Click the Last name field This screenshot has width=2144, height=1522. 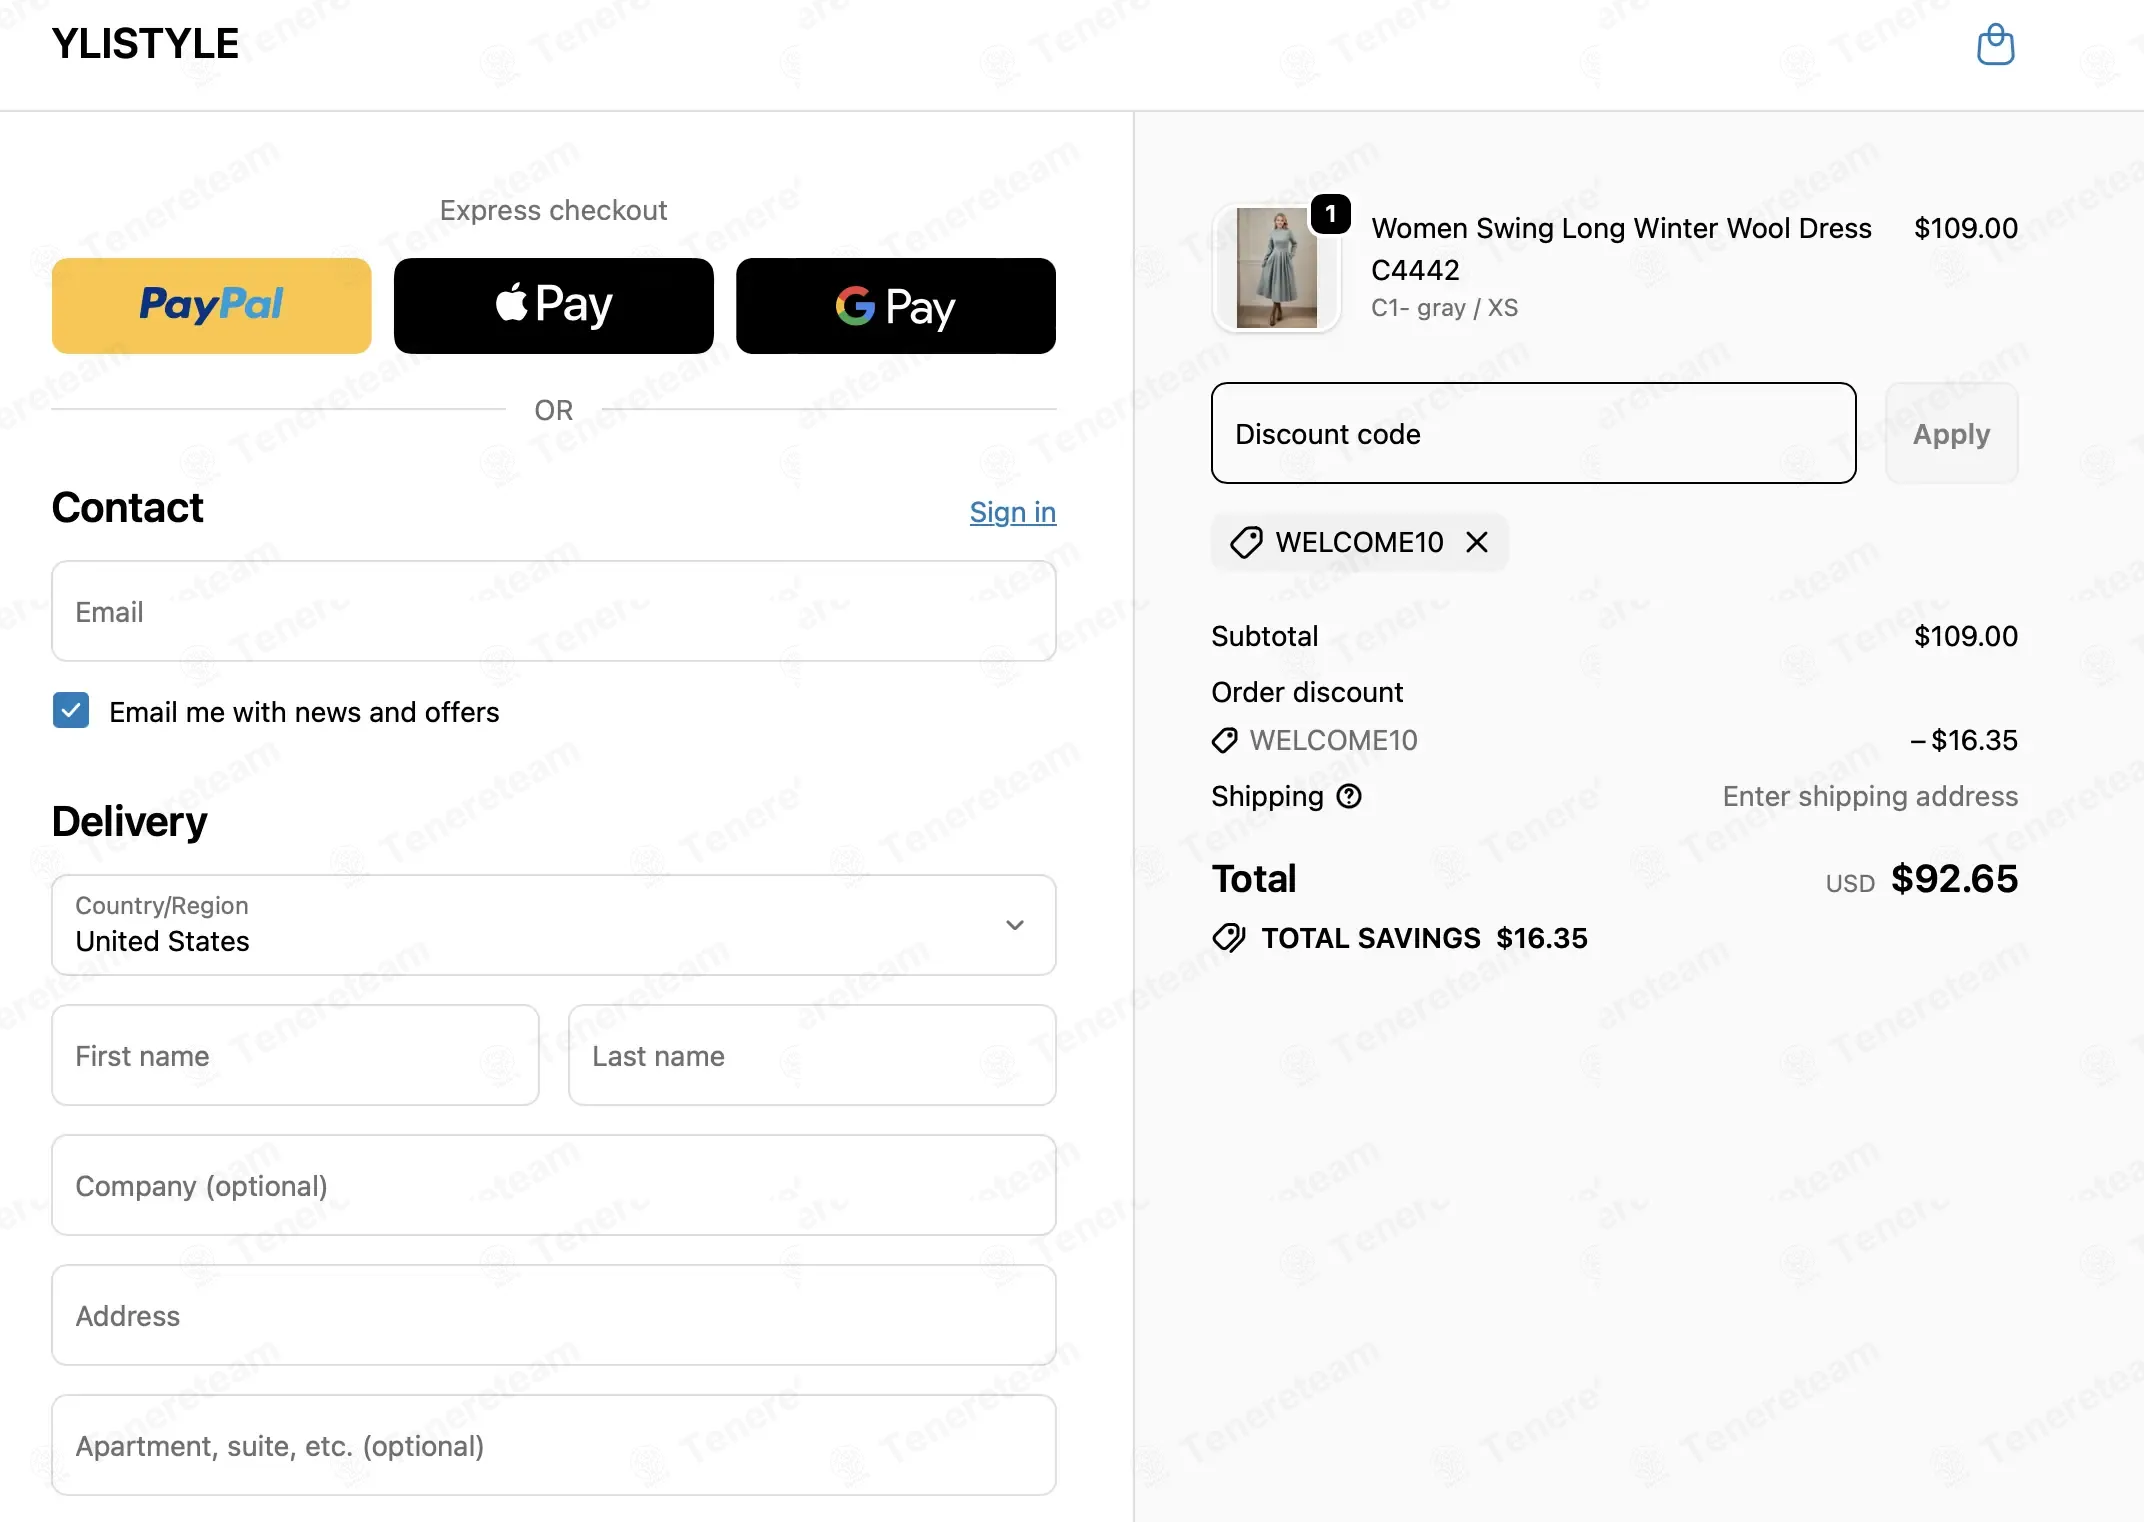click(812, 1055)
